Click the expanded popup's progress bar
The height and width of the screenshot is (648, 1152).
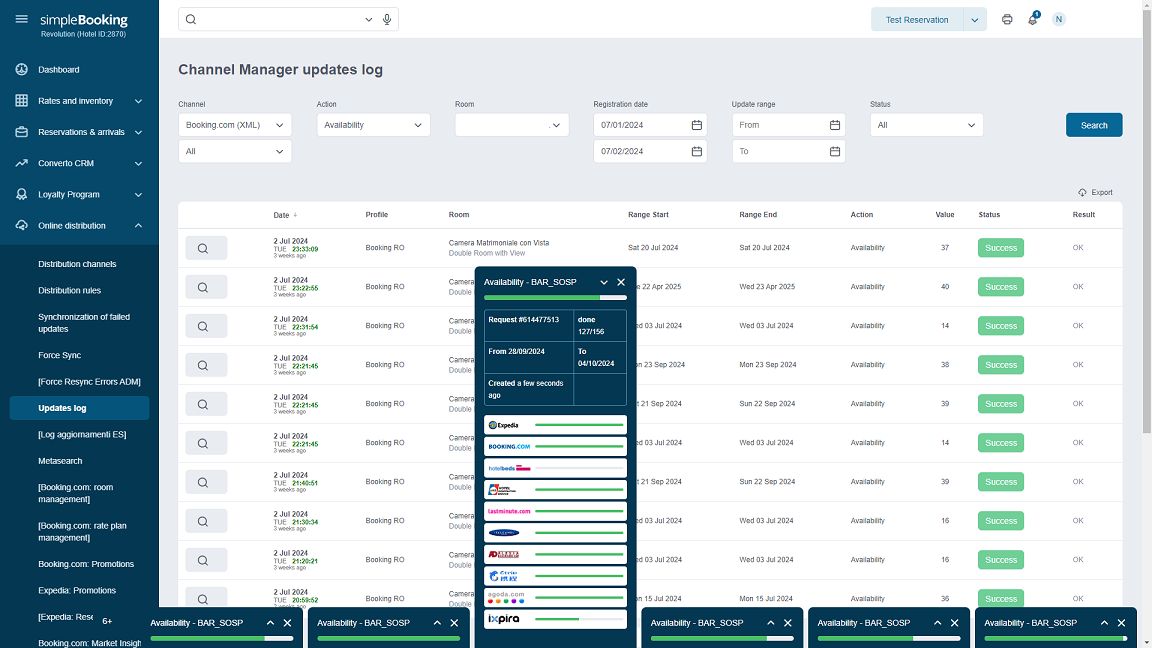[x=555, y=298]
